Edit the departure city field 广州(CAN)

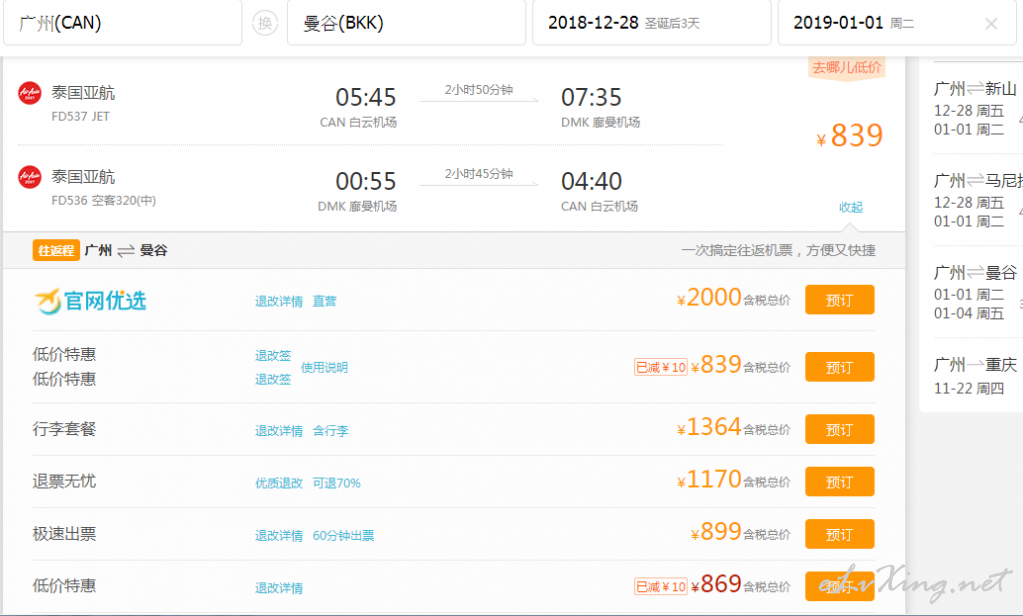coord(123,23)
